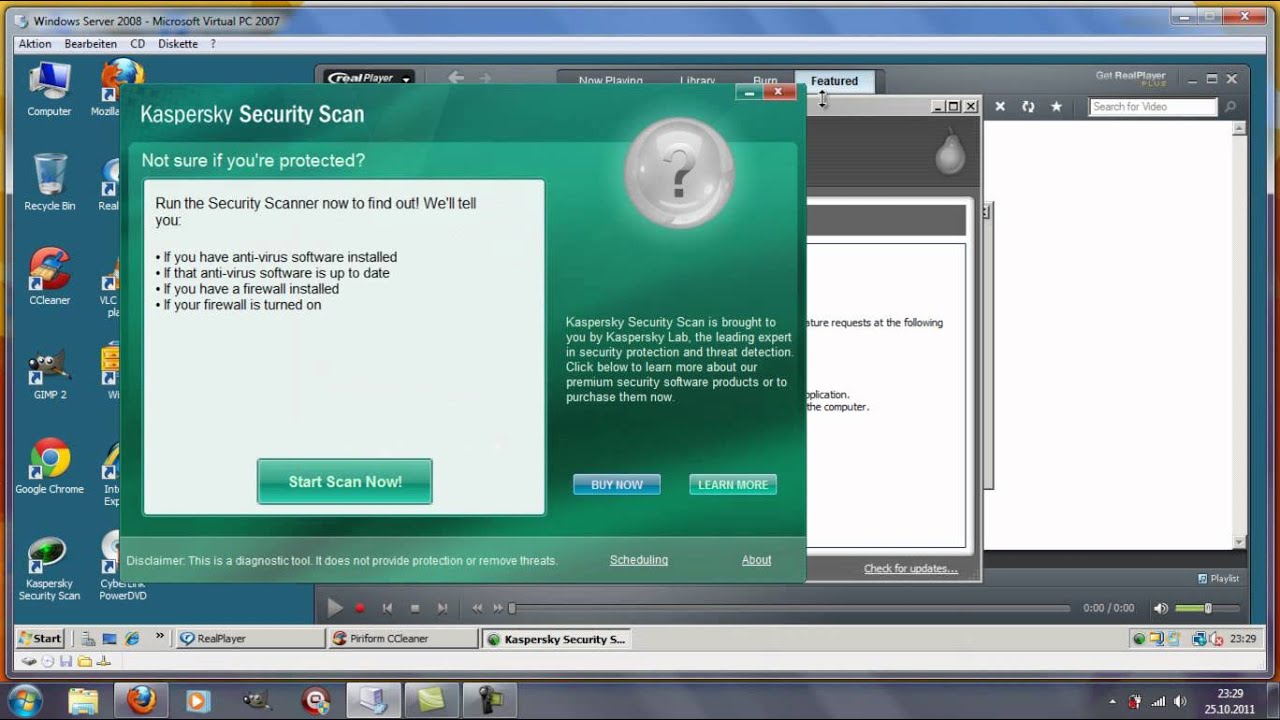The image size is (1280, 720).
Task: Go back using RealPlayer's left arrow
Action: point(456,78)
